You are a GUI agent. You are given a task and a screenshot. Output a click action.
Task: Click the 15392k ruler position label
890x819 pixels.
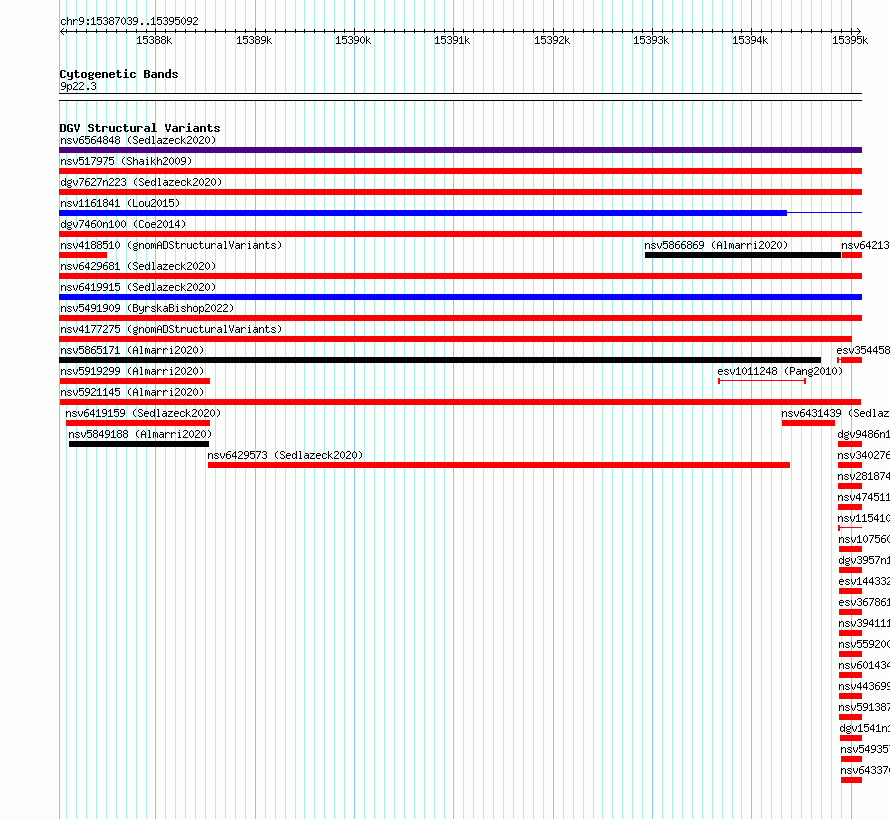coord(552,40)
